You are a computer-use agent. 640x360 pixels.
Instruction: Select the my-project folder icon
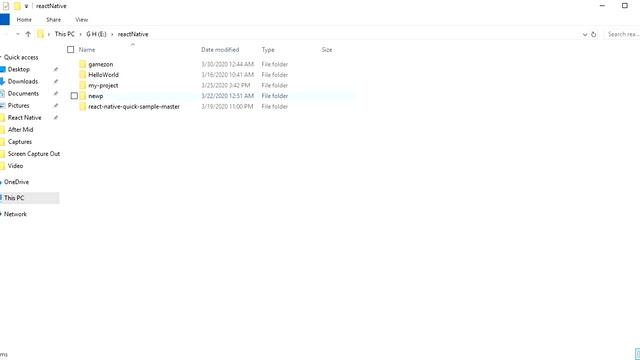click(x=83, y=85)
